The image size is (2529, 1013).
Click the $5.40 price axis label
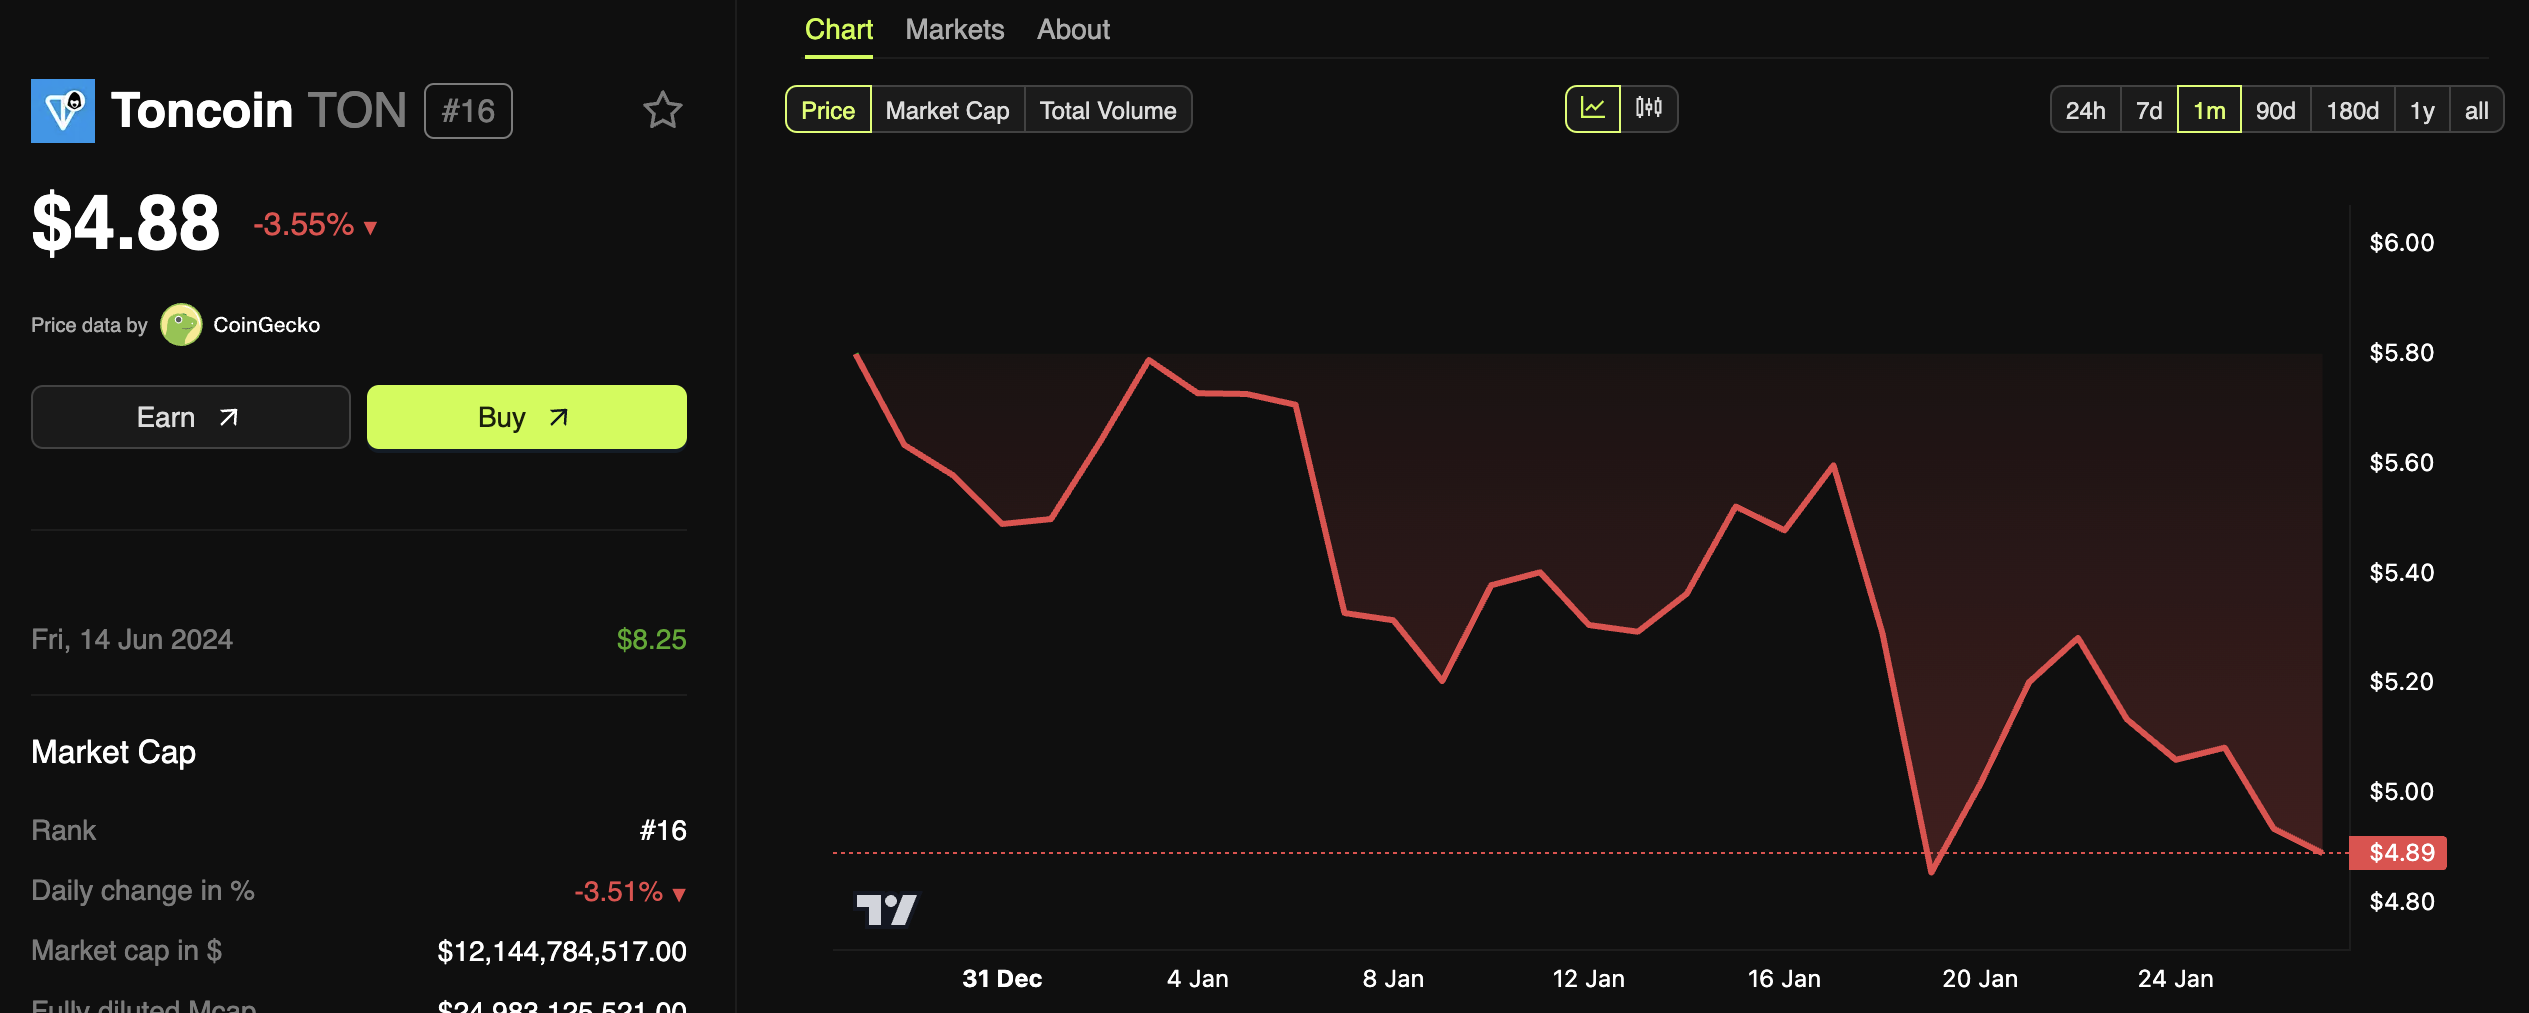[x=2402, y=572]
